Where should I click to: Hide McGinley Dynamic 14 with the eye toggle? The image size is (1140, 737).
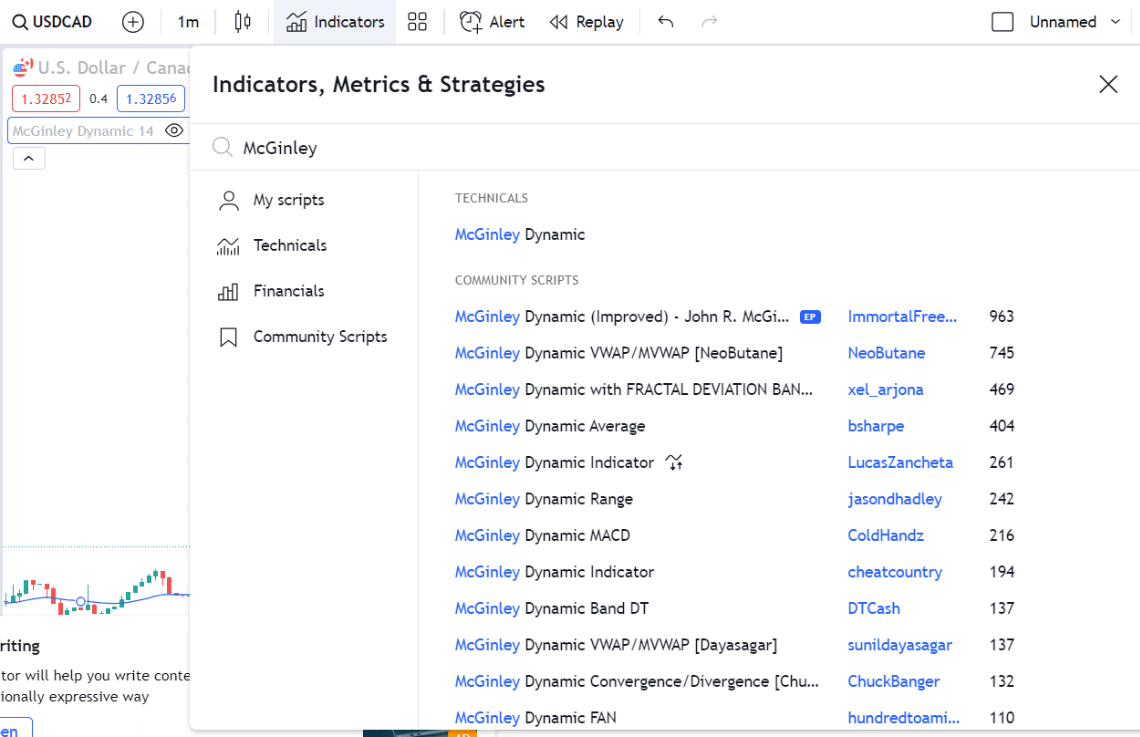[174, 130]
